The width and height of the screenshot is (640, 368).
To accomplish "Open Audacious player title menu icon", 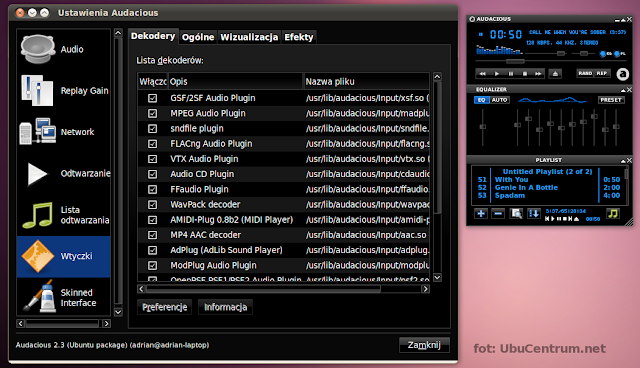I will (472, 19).
